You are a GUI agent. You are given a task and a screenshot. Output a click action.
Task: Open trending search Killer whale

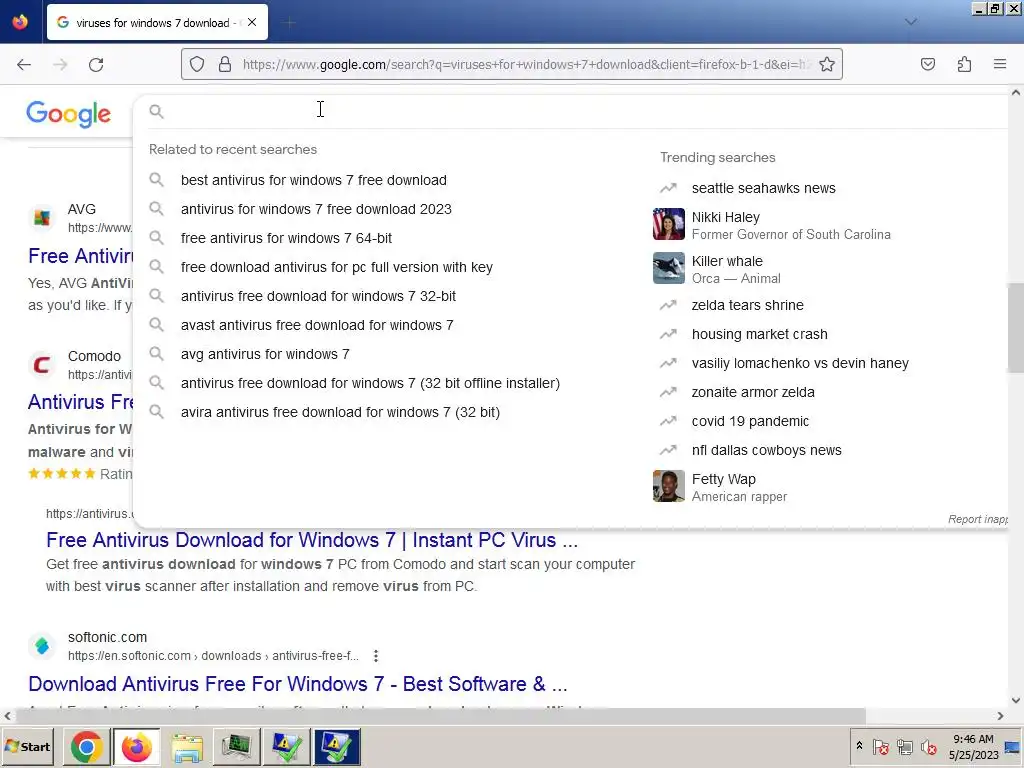[736, 269]
